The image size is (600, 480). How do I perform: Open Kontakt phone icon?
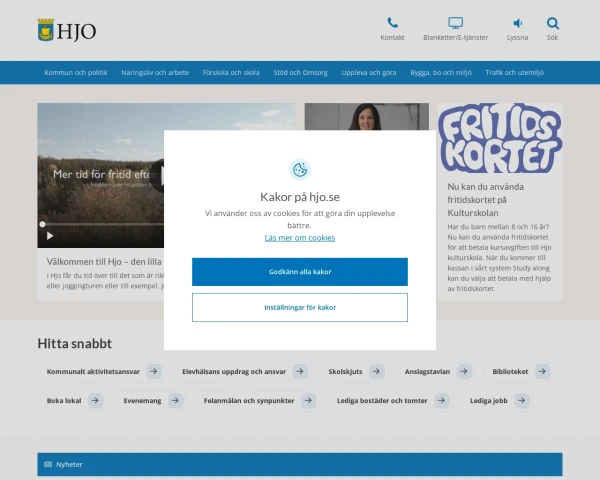[x=393, y=23]
